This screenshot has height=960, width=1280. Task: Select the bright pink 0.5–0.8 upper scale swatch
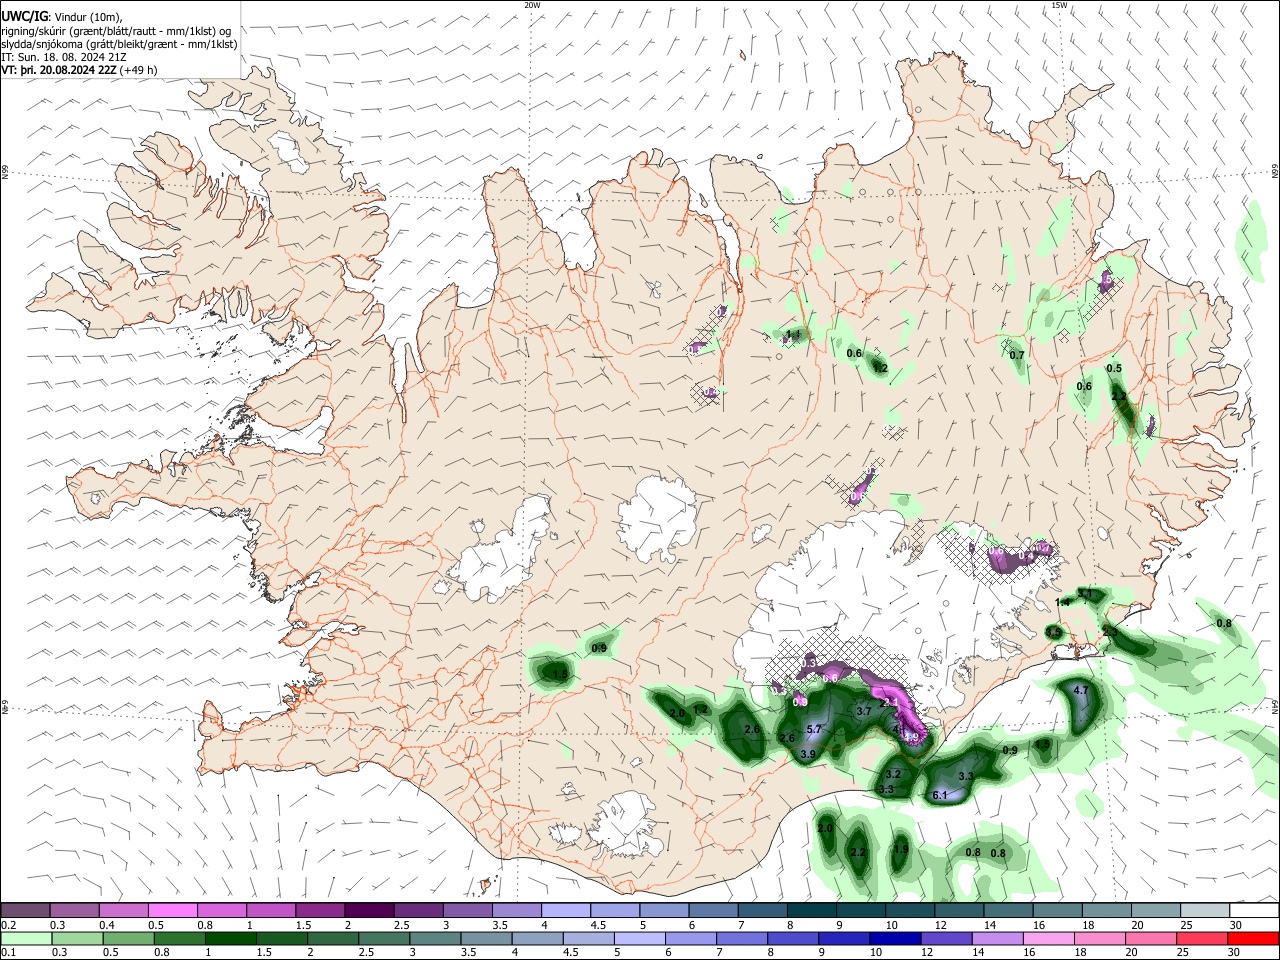coord(172,910)
